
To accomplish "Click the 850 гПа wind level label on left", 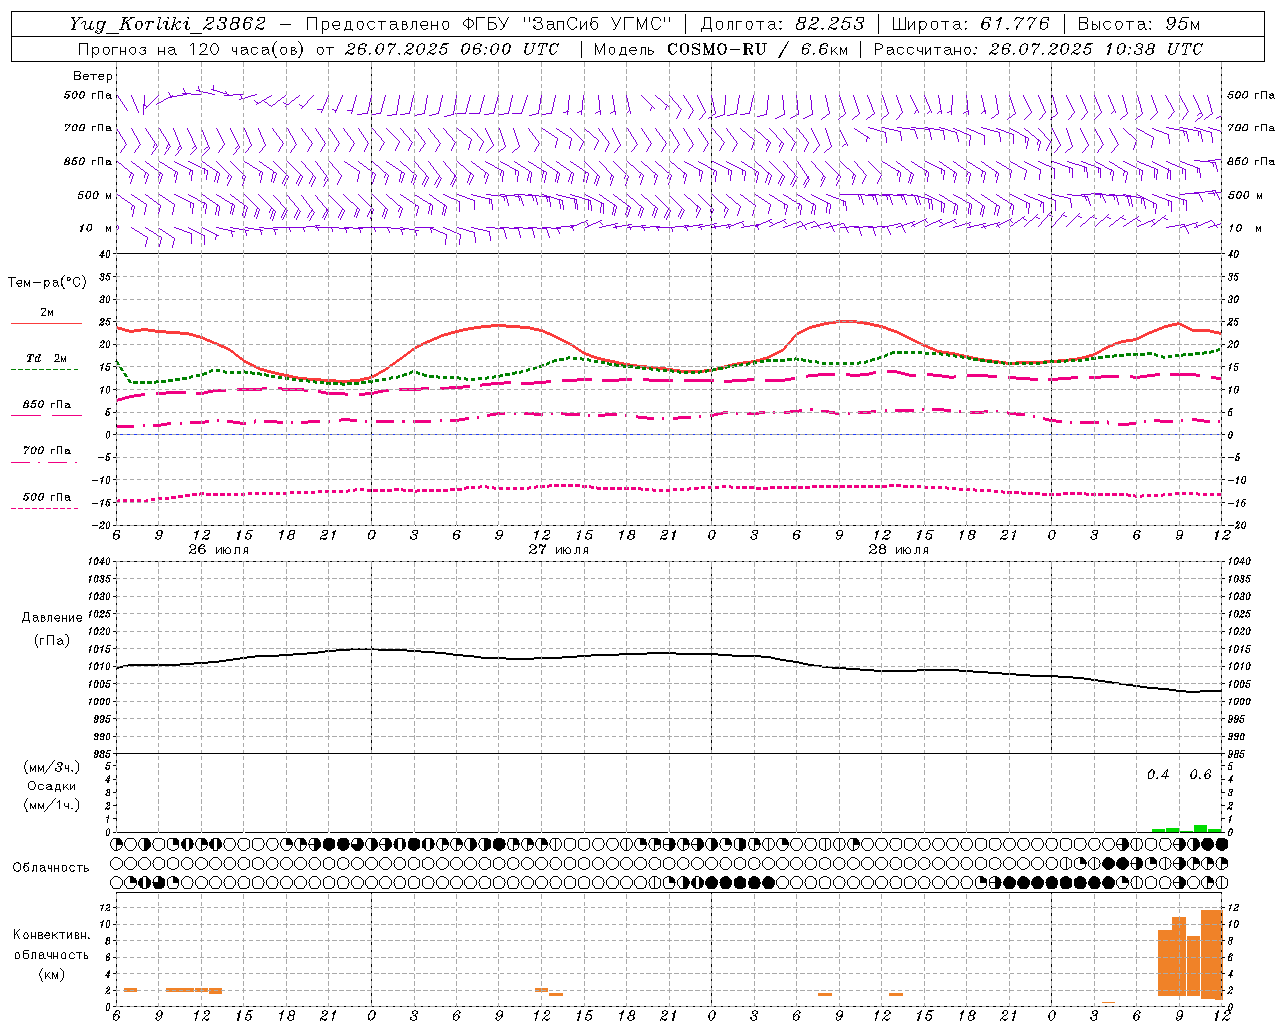I will click(x=88, y=161).
